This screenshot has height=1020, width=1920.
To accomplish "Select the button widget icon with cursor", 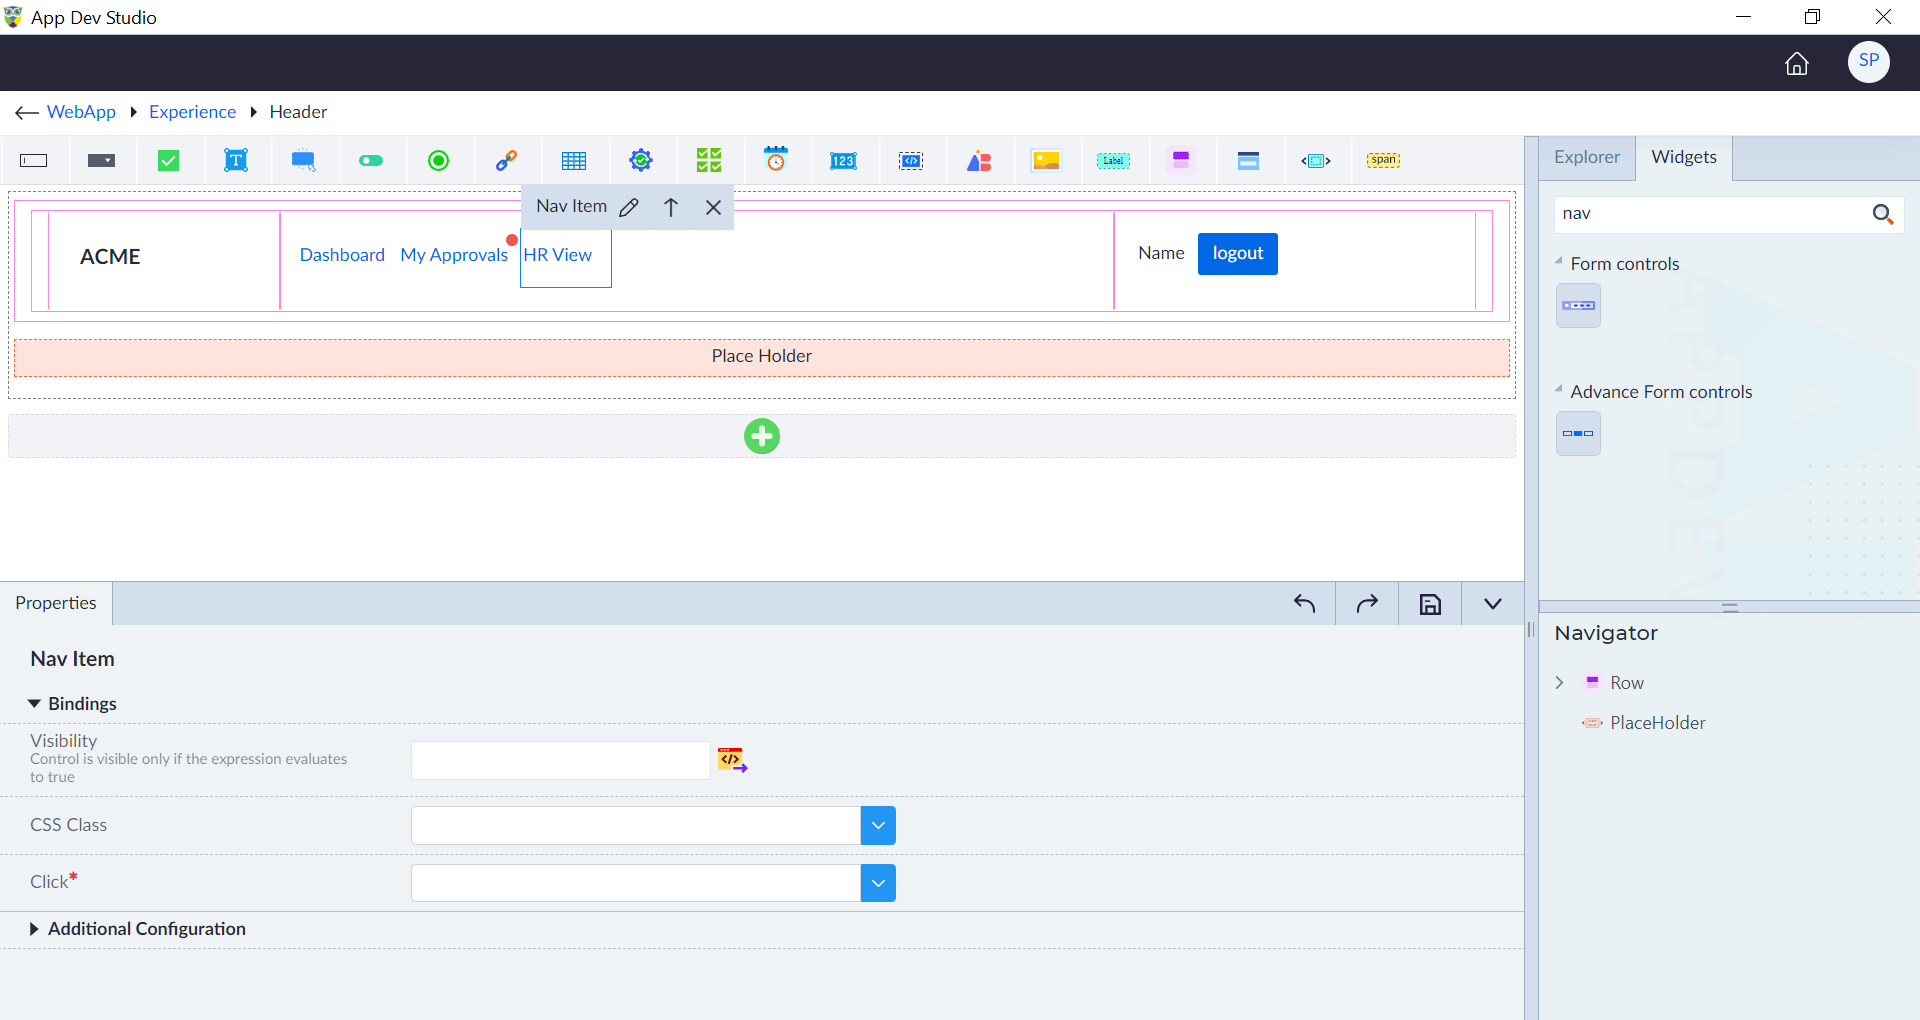I will click(x=304, y=161).
